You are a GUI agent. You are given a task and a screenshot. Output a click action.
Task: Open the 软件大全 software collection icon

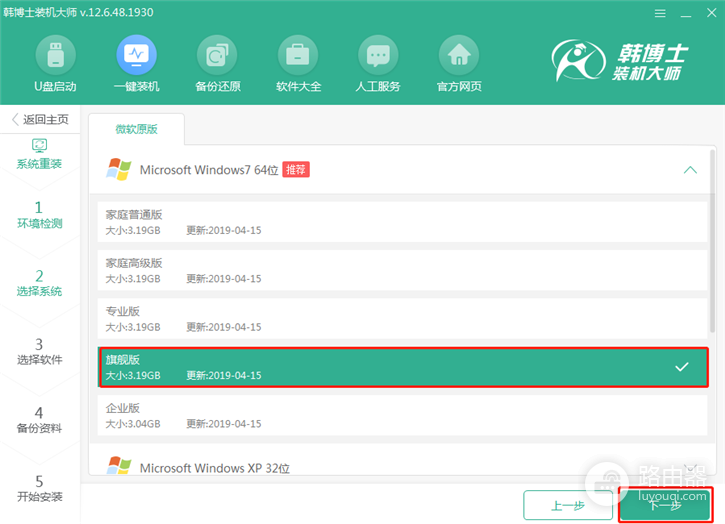pyautogui.click(x=298, y=55)
